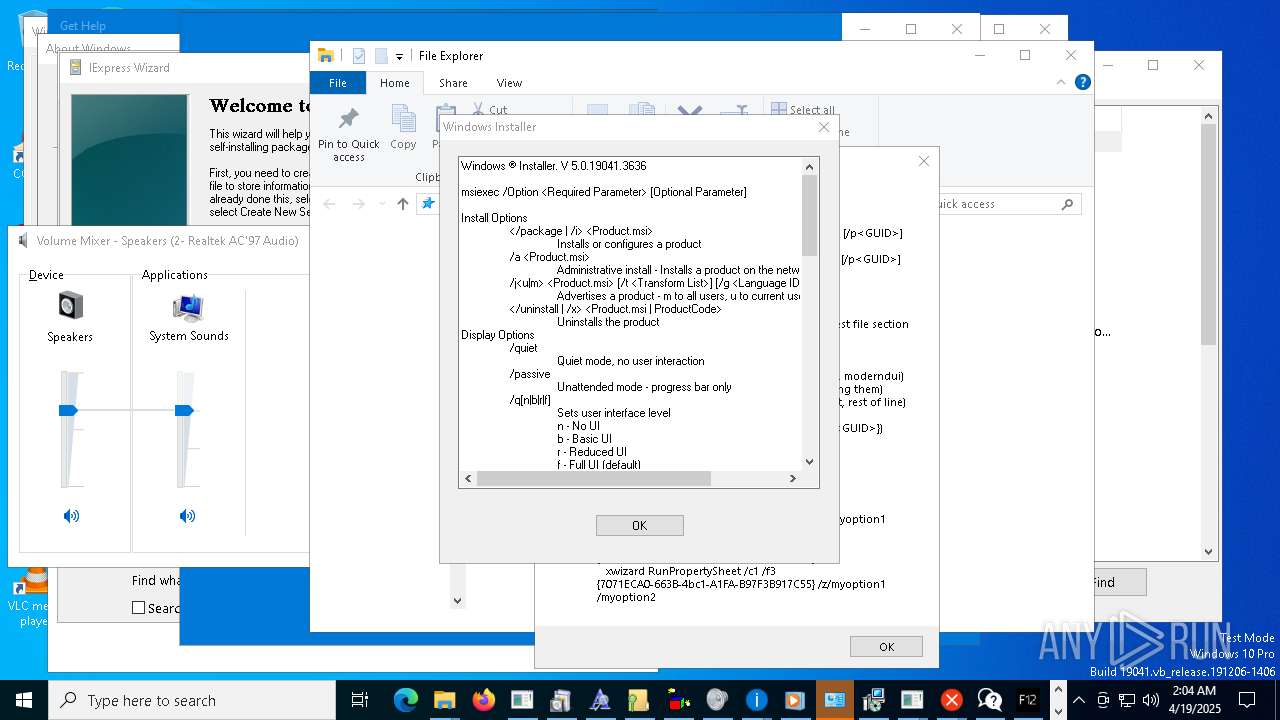Click the F12 taskbar icon
Viewport: 1280px width, 720px height.
(1027, 700)
